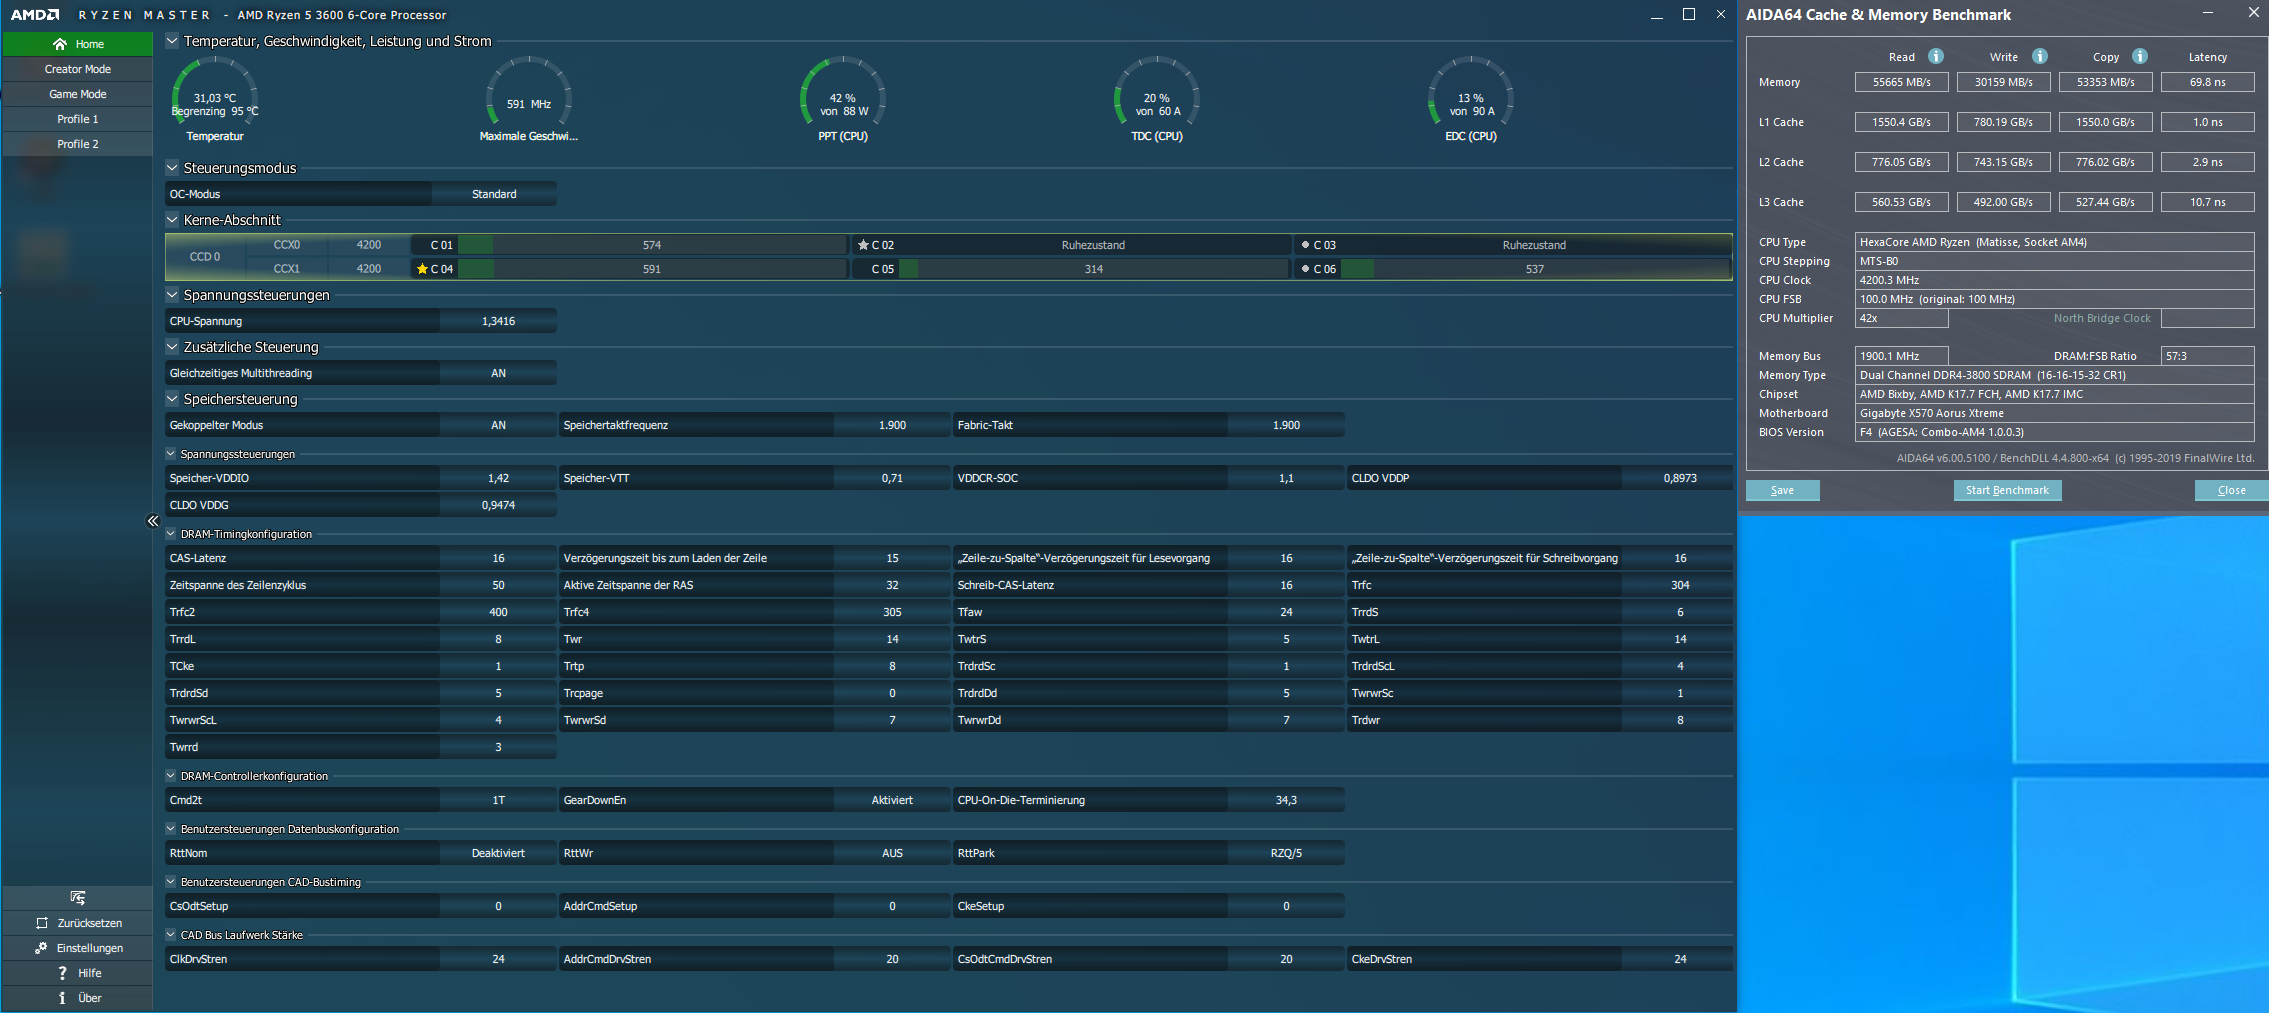Click the OC-Modus value 'Standard'
The width and height of the screenshot is (2269, 1013).
(494, 194)
